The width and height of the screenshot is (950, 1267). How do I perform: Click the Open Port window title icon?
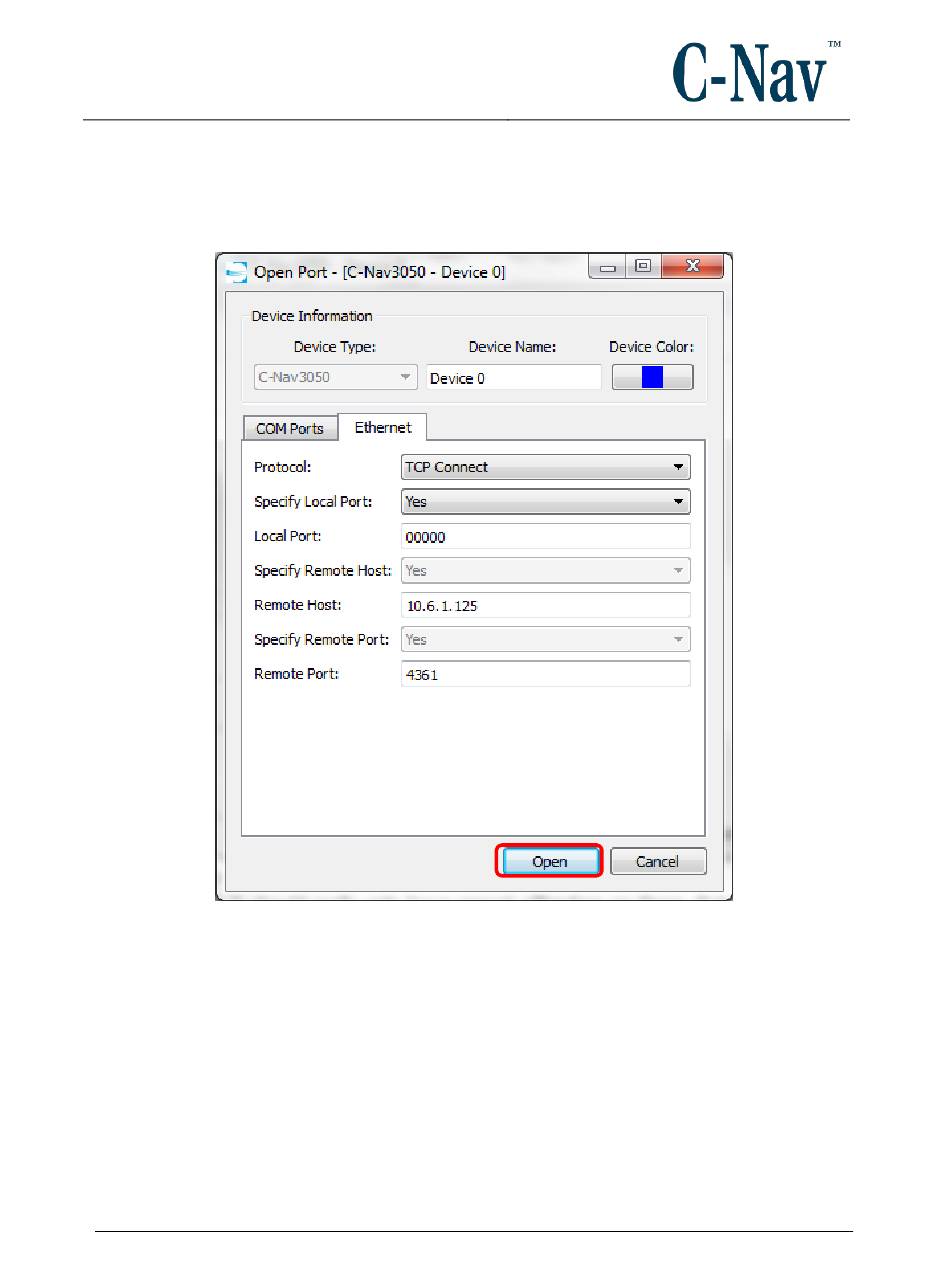tap(236, 272)
